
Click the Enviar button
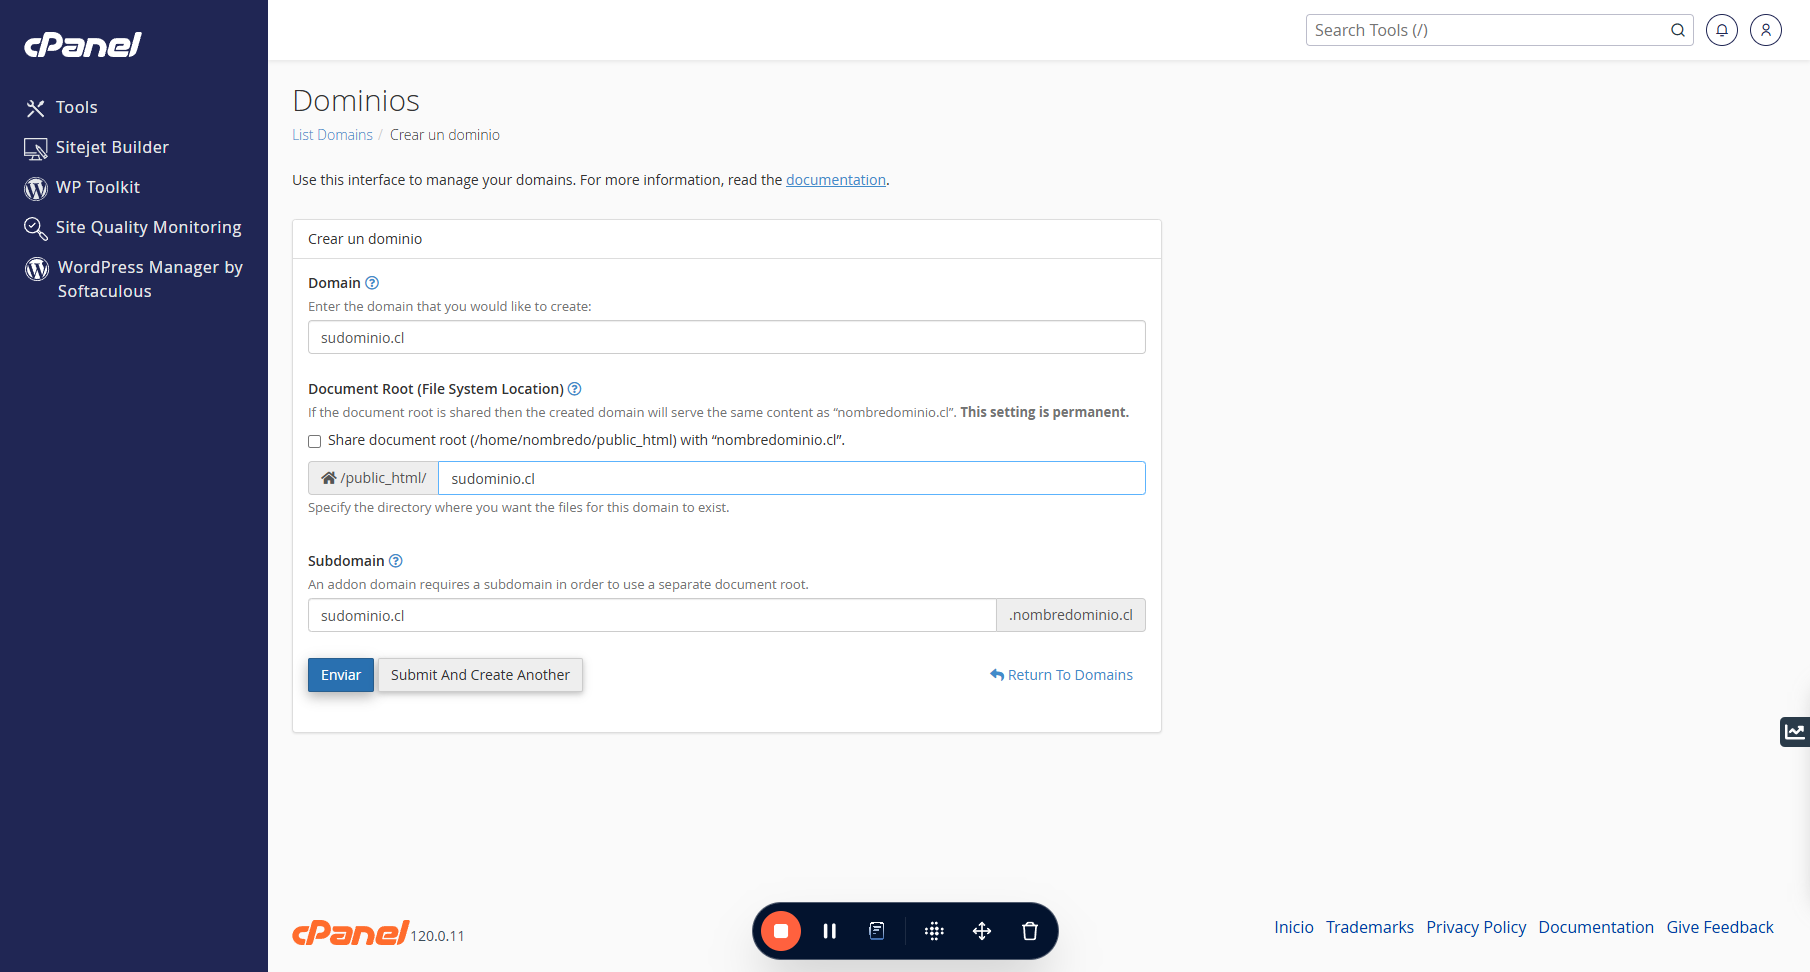click(341, 675)
